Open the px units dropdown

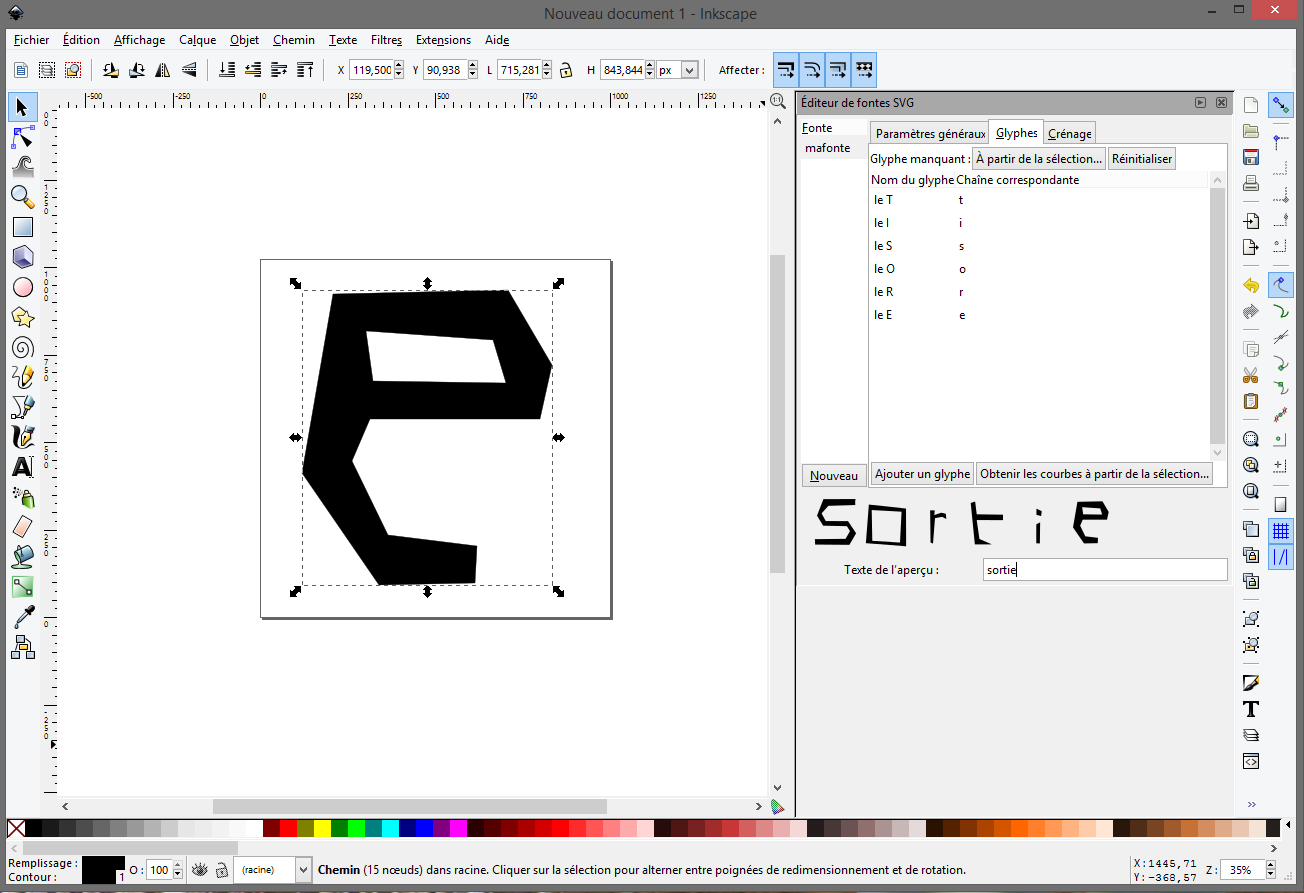click(x=689, y=70)
